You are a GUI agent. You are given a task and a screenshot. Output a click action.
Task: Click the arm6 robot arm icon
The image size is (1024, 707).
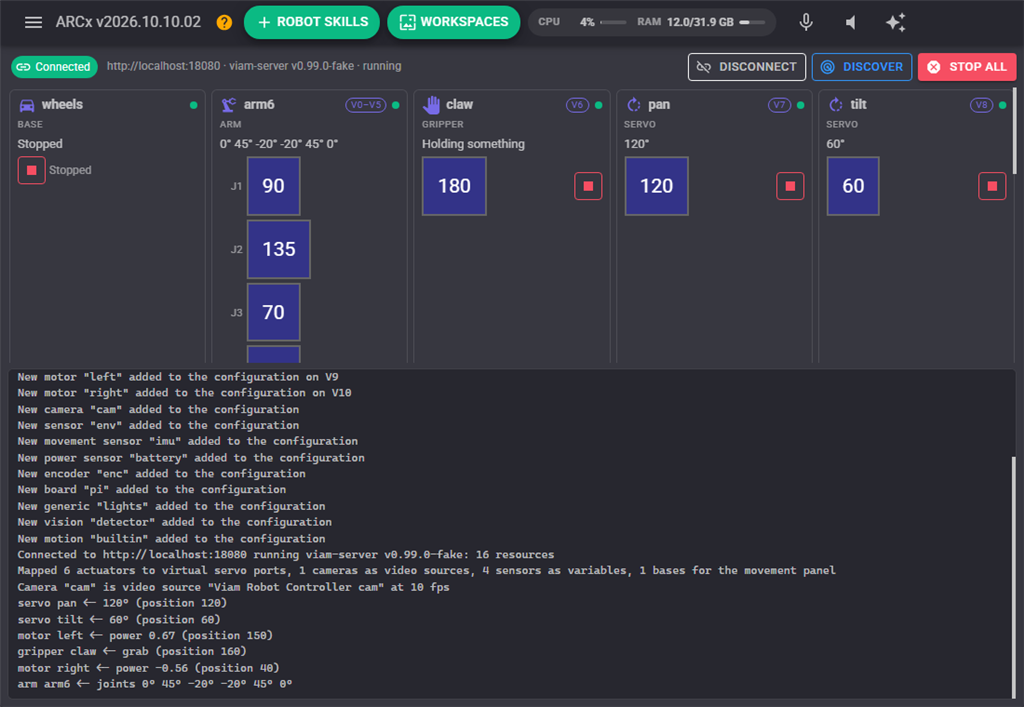pos(229,104)
